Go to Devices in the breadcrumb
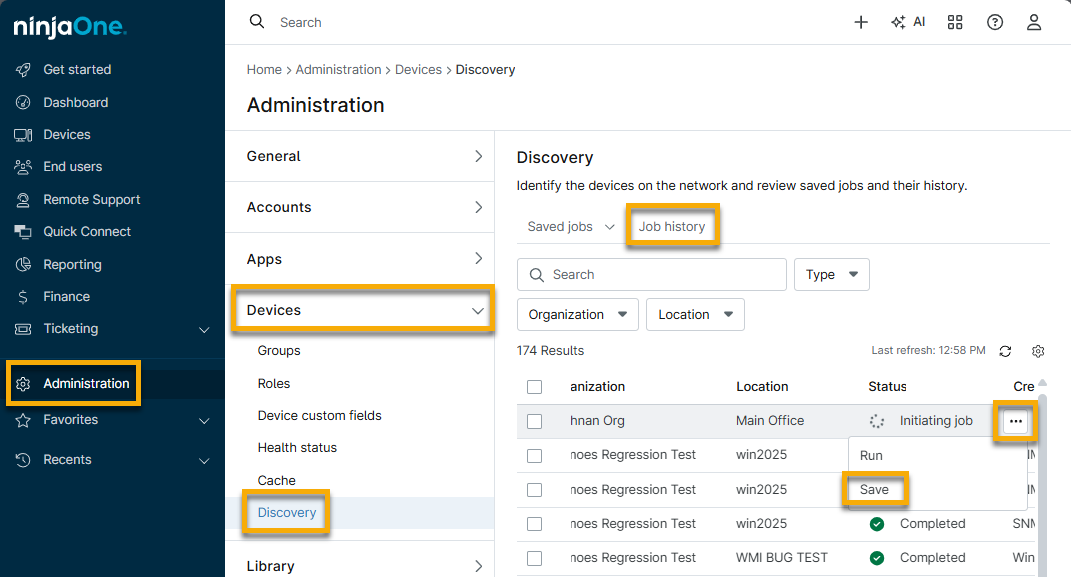Screen dimensions: 1071x577 (418, 70)
